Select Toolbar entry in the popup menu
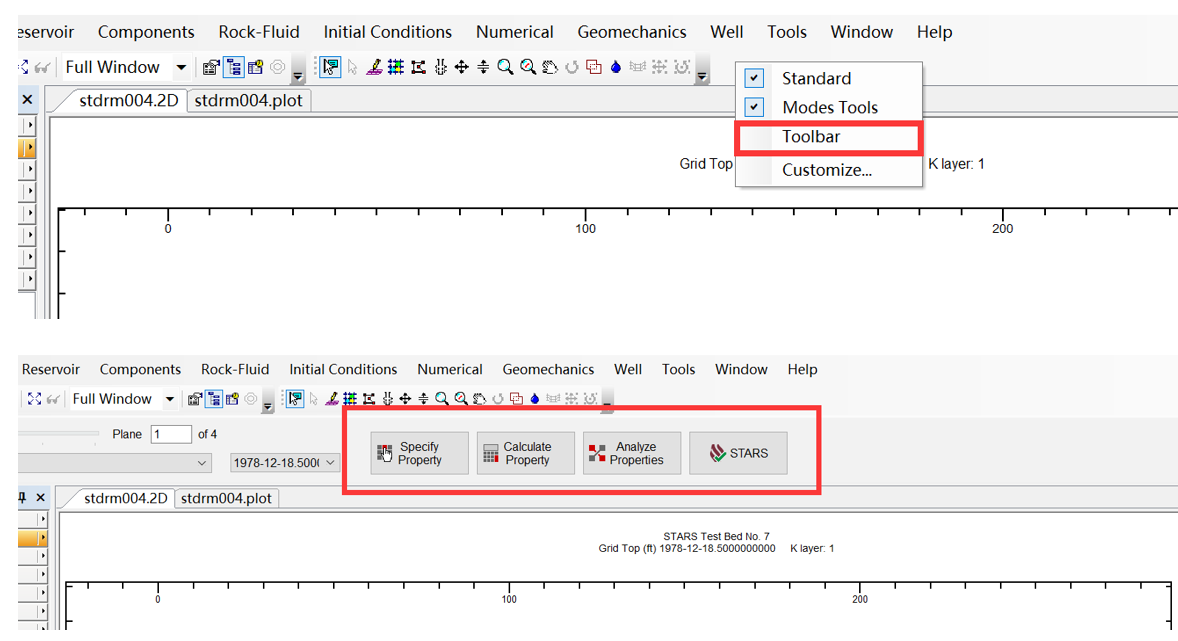This screenshot has width=1178, height=641. tap(811, 137)
